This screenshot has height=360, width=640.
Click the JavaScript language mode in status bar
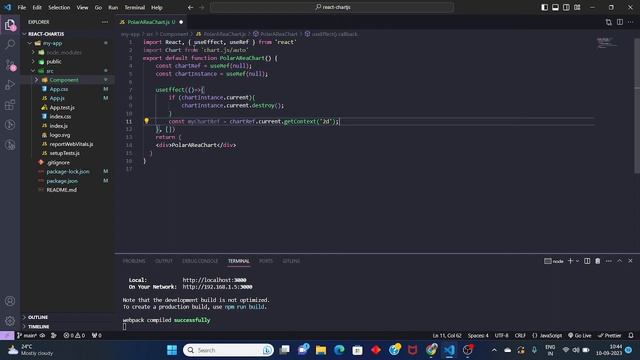click(547, 336)
